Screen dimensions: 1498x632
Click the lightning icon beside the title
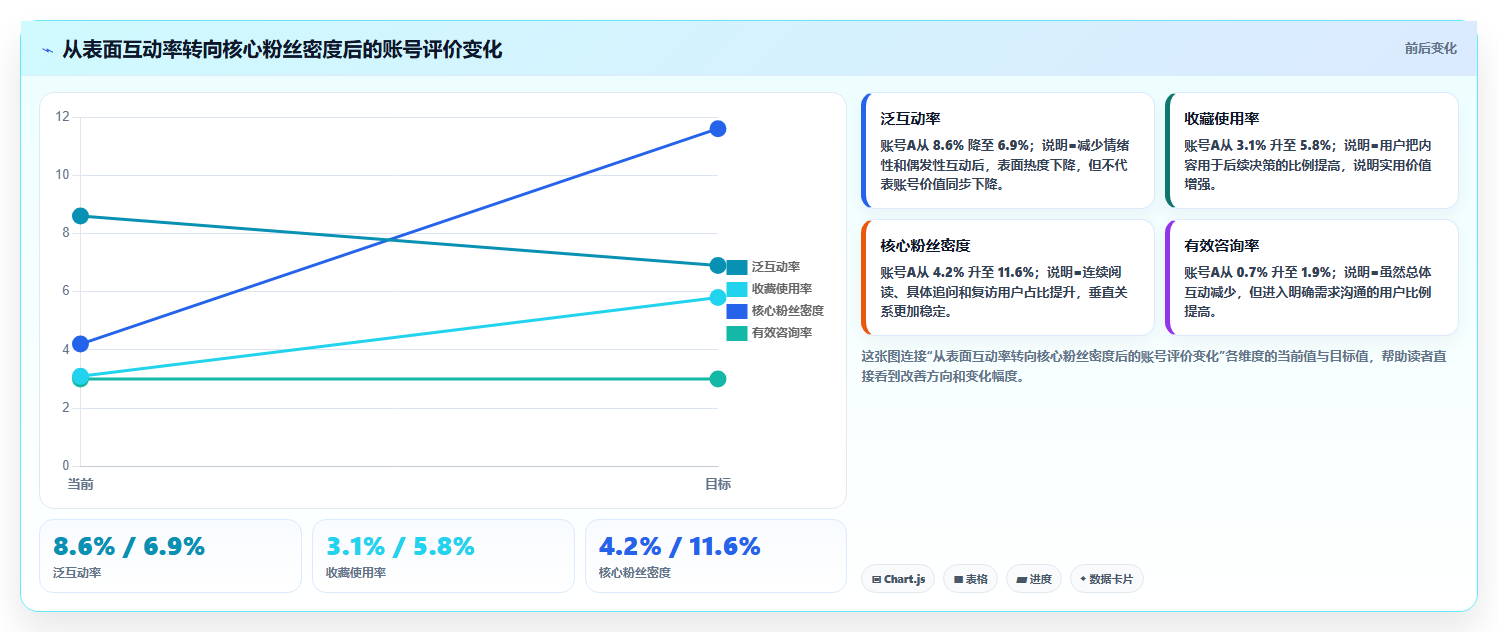coord(47,50)
